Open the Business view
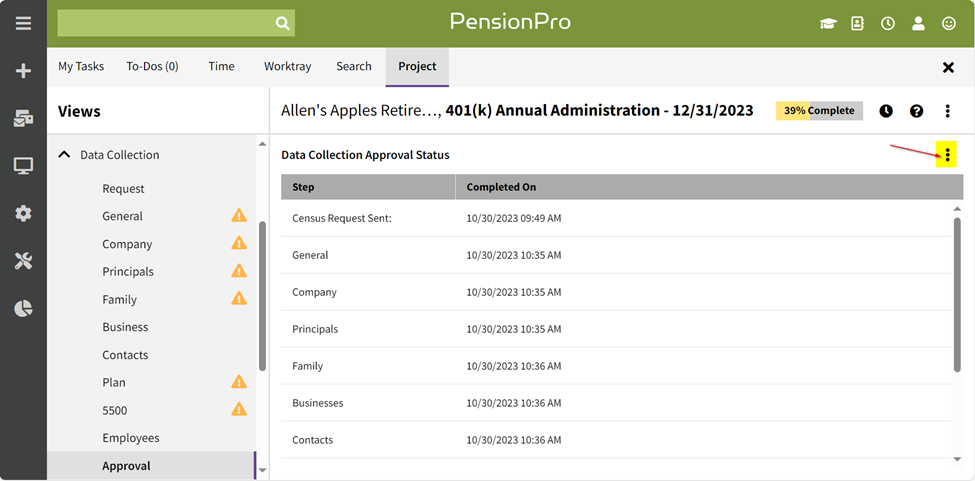The height and width of the screenshot is (481, 975). tap(125, 327)
